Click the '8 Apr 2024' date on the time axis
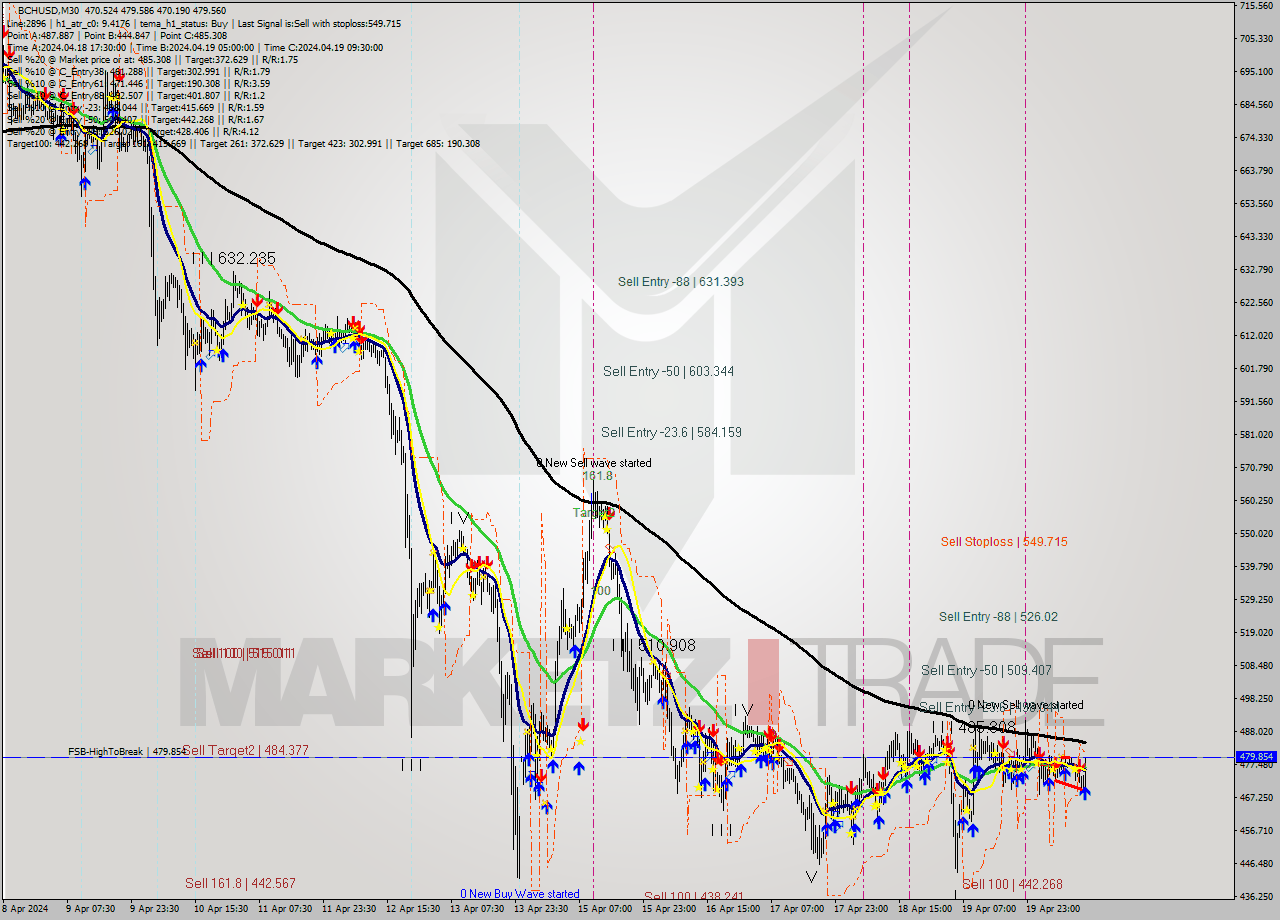1280x920 pixels. 25,909
